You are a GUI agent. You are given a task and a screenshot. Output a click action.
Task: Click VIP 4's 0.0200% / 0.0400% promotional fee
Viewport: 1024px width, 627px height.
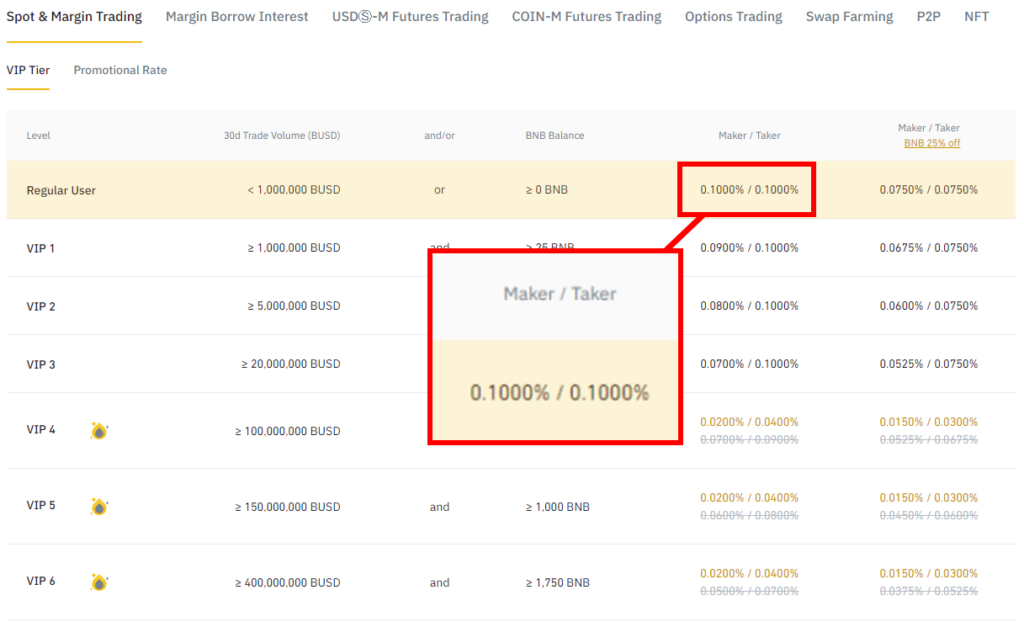coord(749,422)
